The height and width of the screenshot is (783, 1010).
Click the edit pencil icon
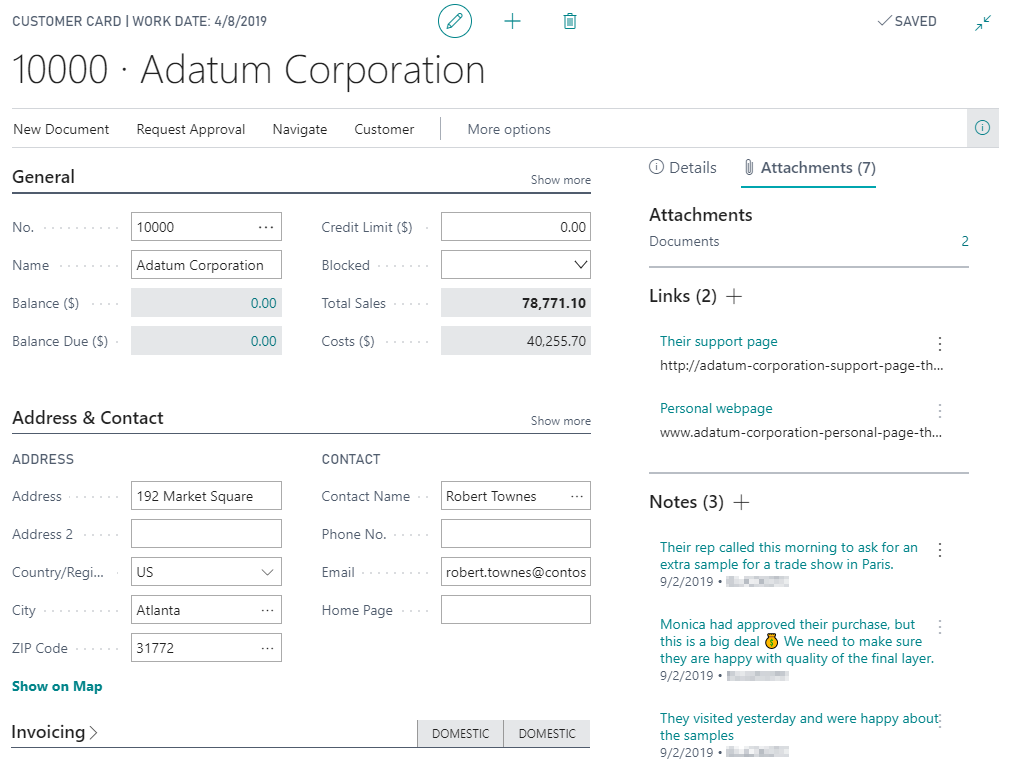tap(455, 21)
